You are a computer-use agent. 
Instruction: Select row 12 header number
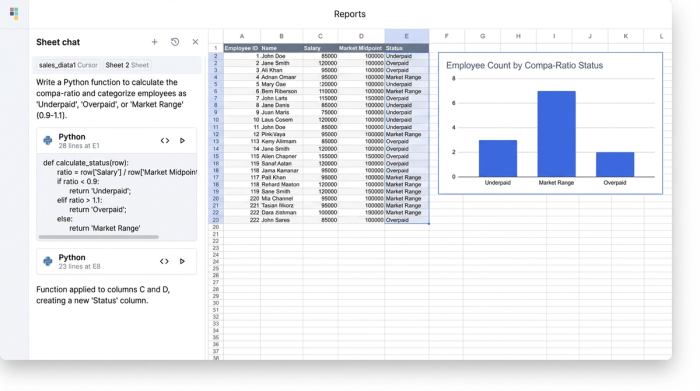click(216, 134)
